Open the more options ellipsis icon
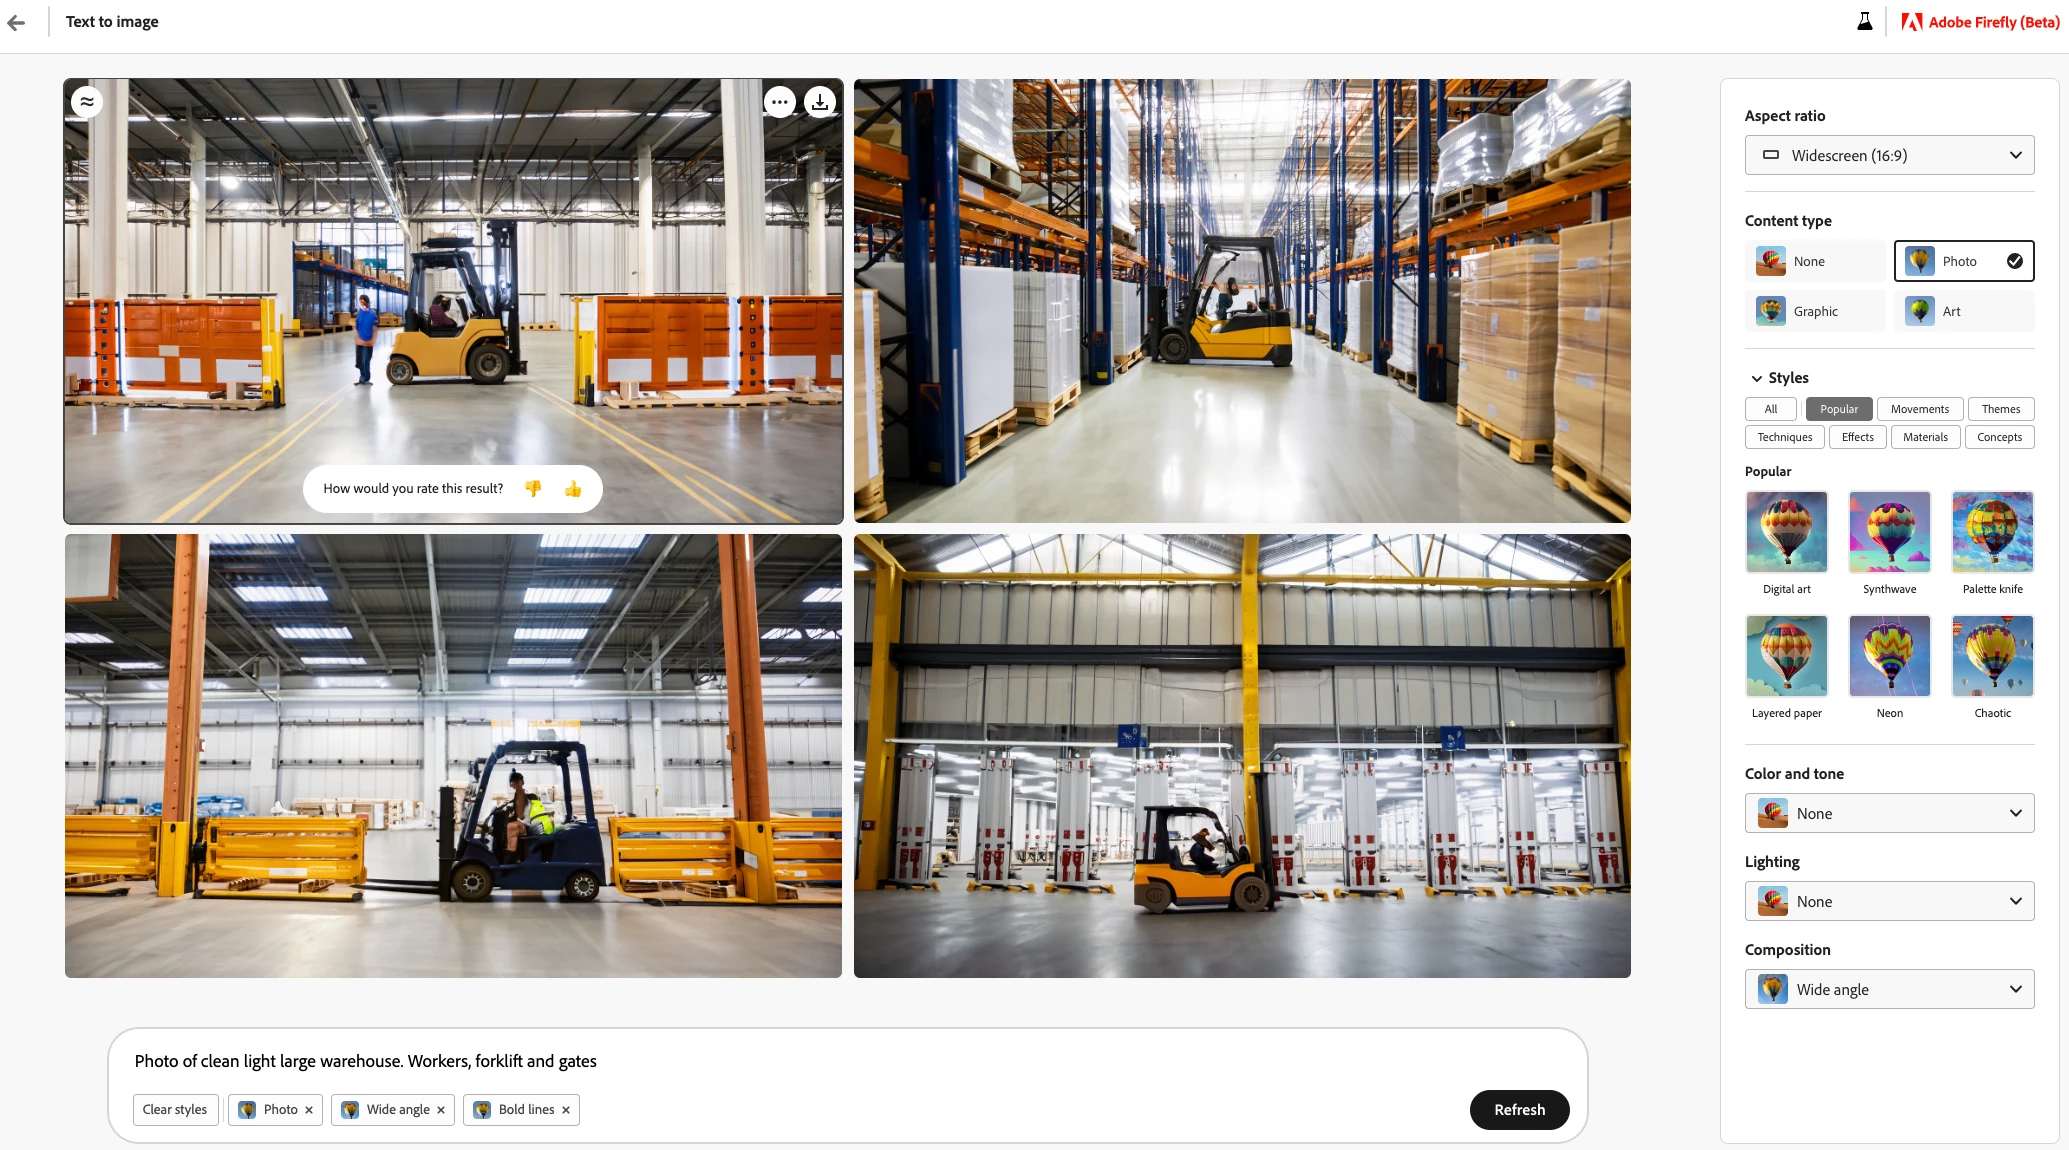The width and height of the screenshot is (2069, 1150). pyautogui.click(x=780, y=102)
